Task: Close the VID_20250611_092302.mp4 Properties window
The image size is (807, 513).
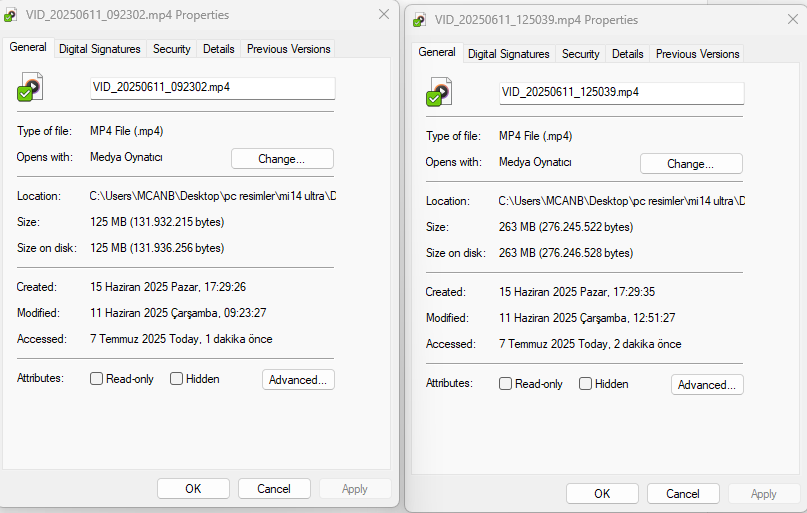Action: point(384,15)
